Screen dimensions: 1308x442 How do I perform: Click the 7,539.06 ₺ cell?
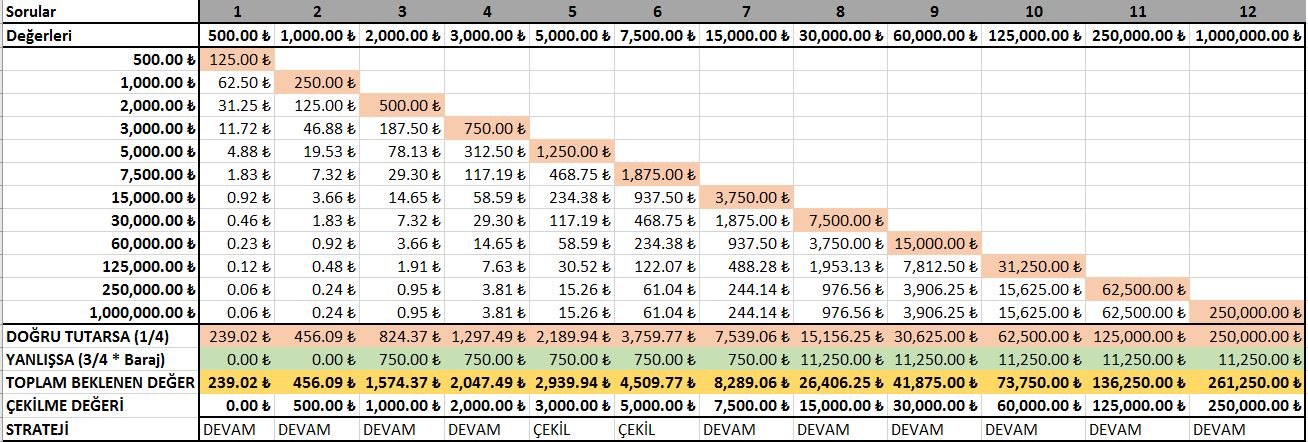pyautogui.click(x=749, y=336)
